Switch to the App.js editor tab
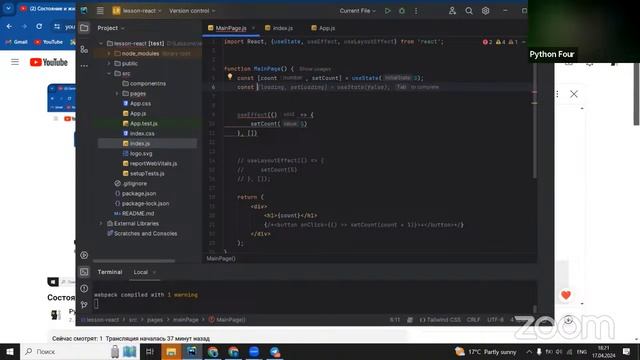This screenshot has width=640, height=360. coord(323,28)
